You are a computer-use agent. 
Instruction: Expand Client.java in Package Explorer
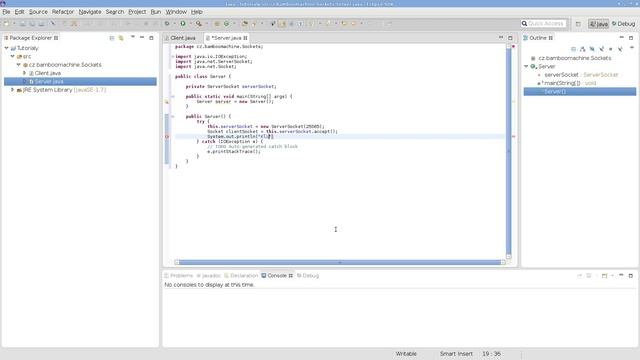[x=24, y=73]
